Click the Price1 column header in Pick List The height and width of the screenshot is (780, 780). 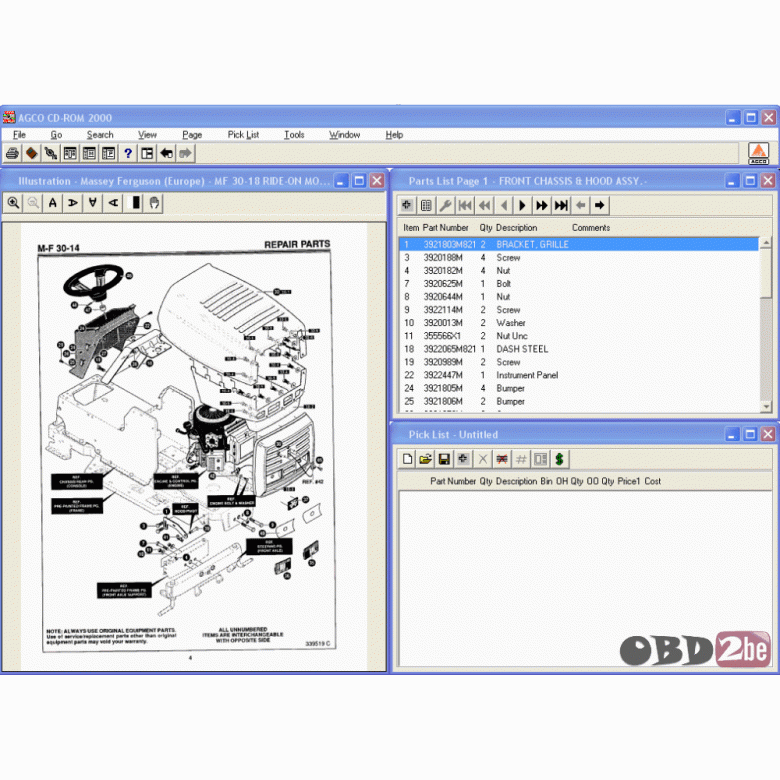pyautogui.click(x=628, y=481)
